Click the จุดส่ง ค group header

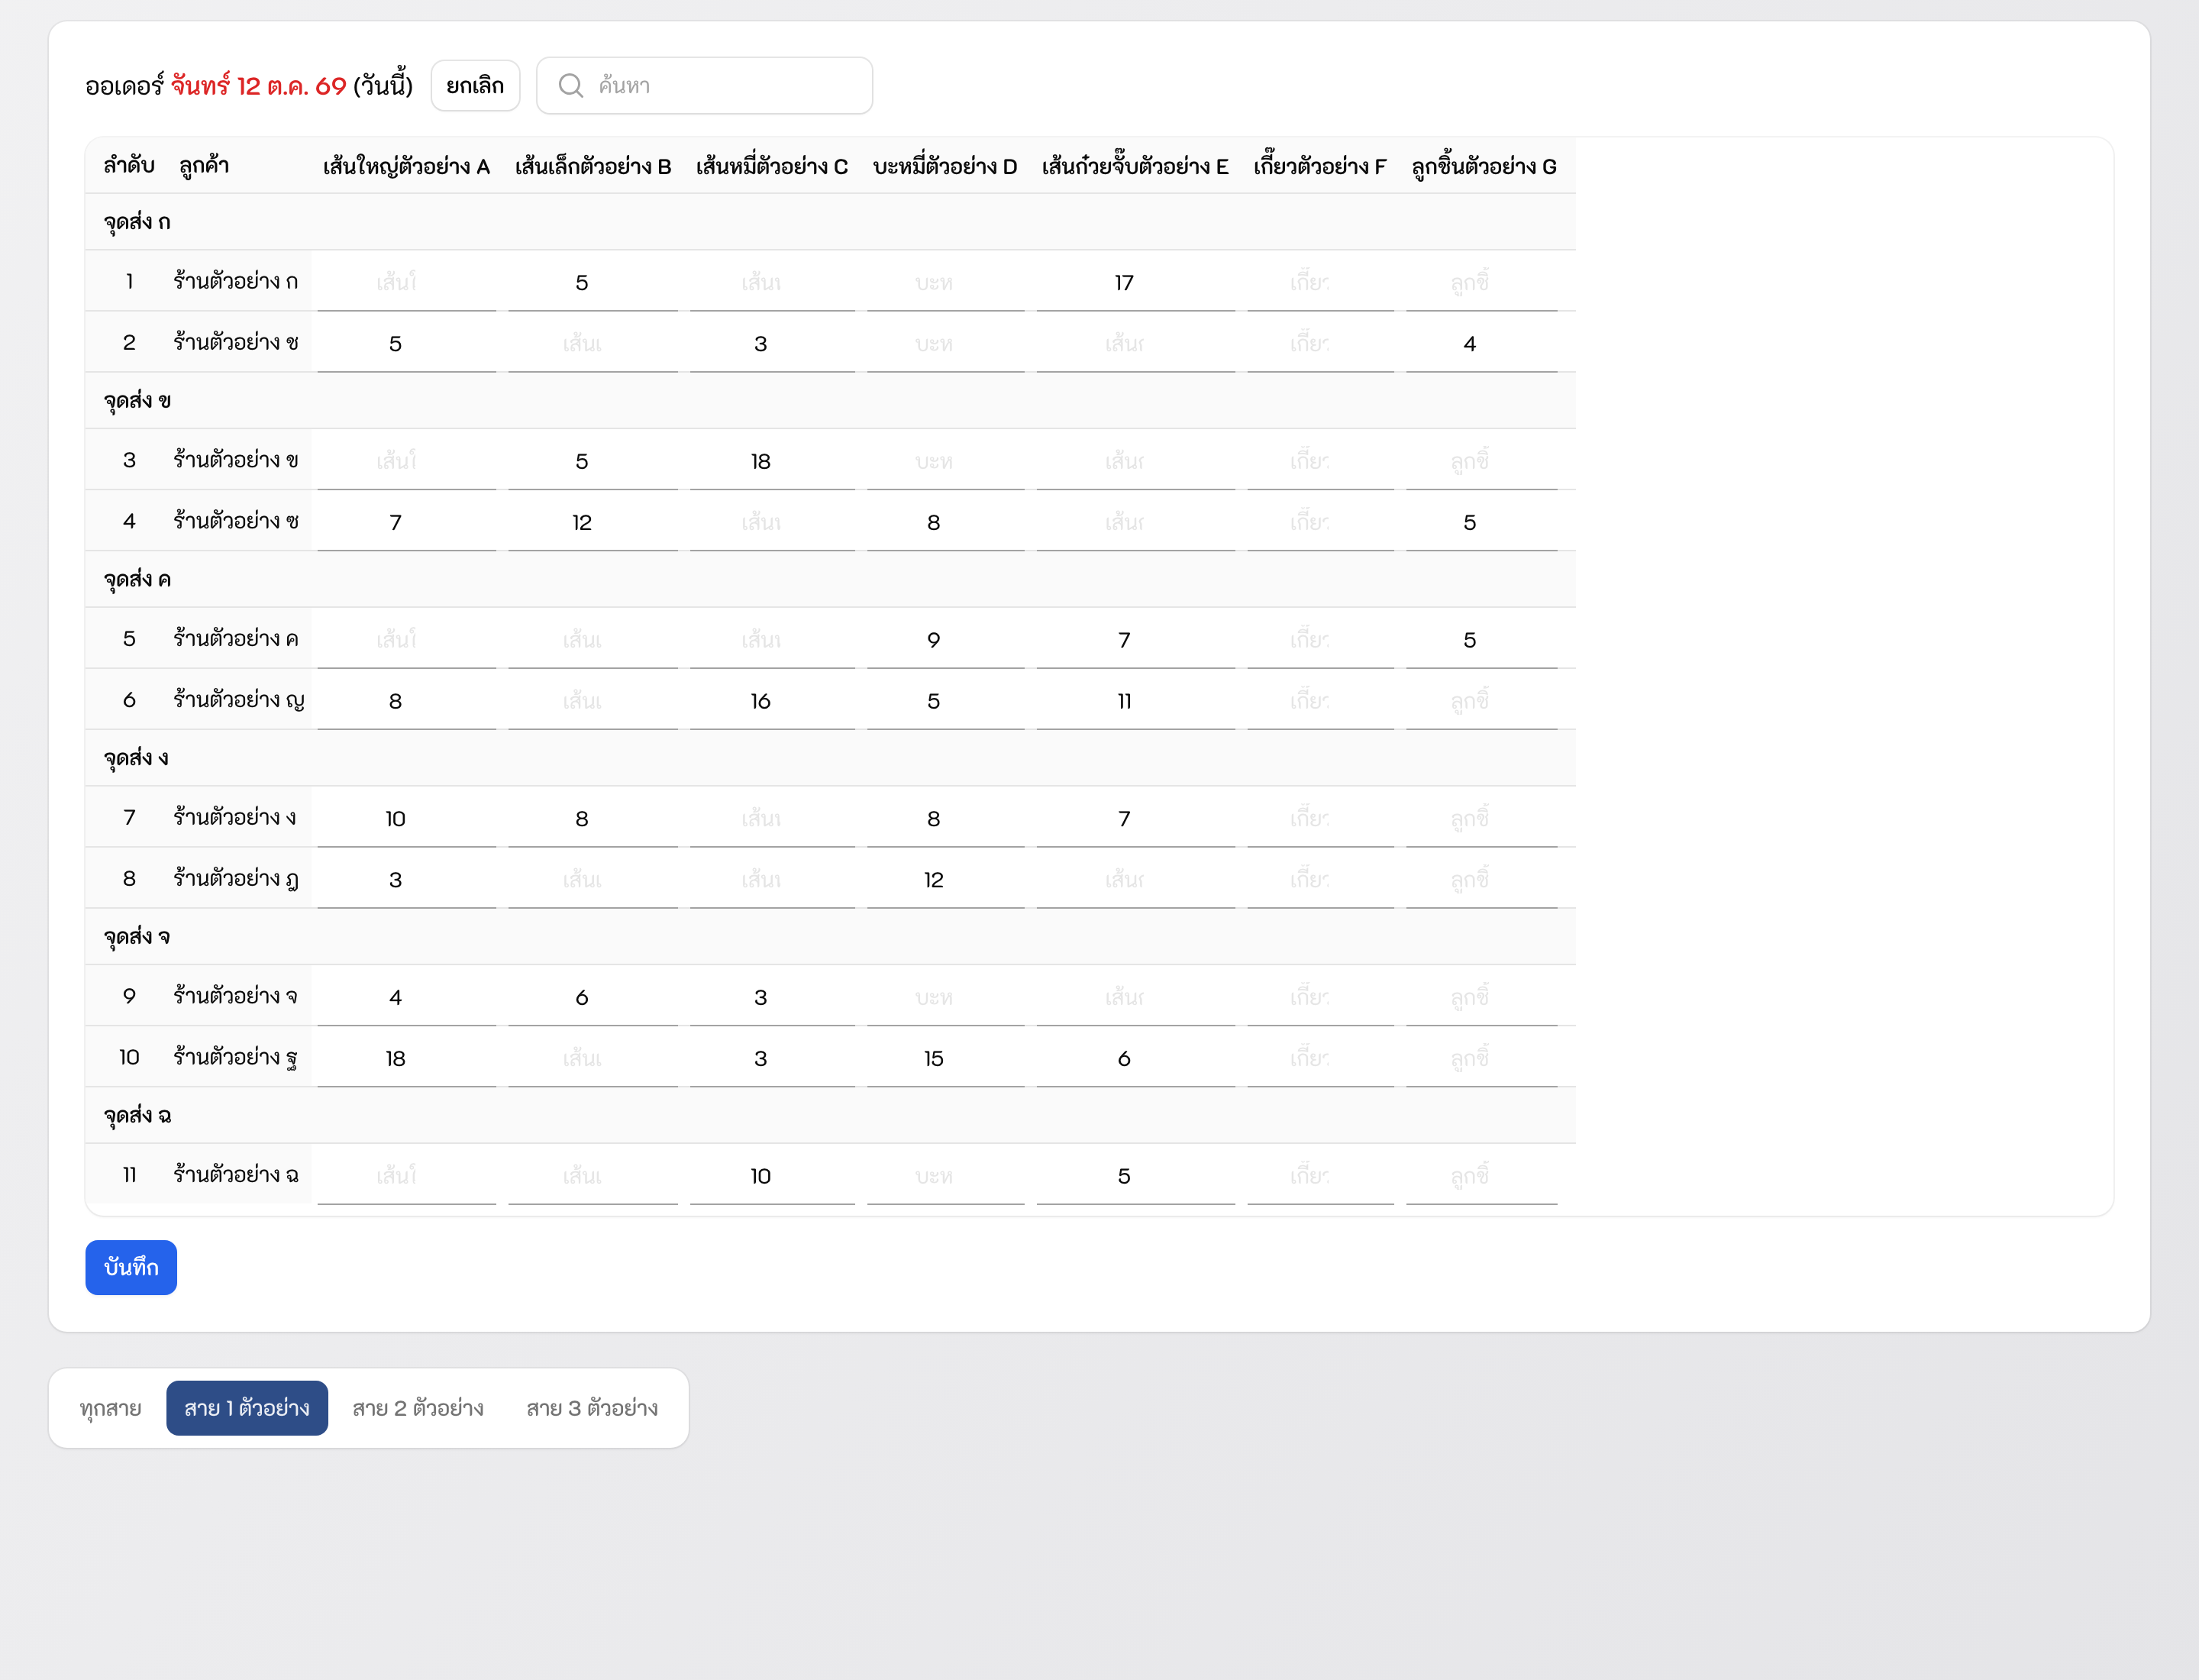point(830,579)
